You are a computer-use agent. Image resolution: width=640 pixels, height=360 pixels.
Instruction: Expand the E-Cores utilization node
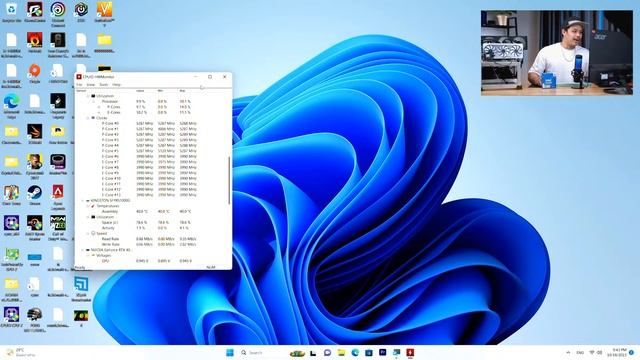[x=99, y=112]
